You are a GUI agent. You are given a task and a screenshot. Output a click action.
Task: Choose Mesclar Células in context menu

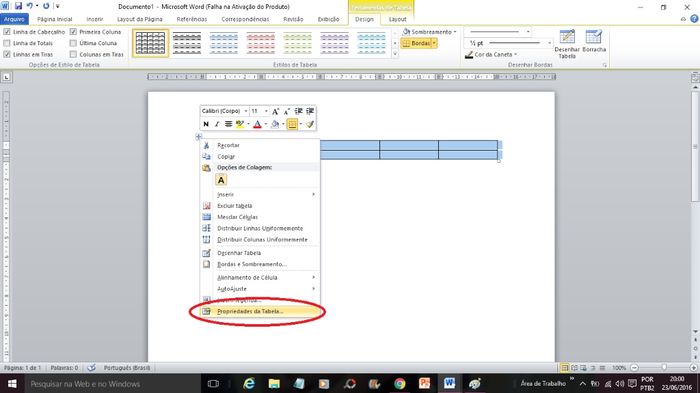tap(260, 217)
